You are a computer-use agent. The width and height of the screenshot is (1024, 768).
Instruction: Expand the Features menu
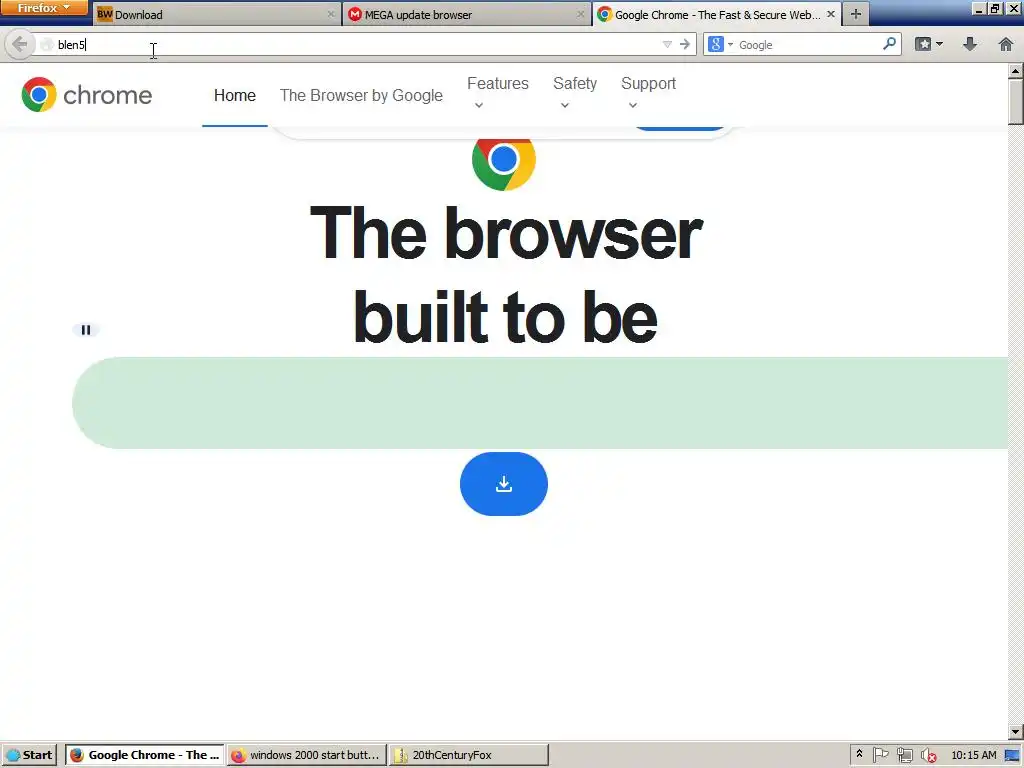pyautogui.click(x=498, y=91)
